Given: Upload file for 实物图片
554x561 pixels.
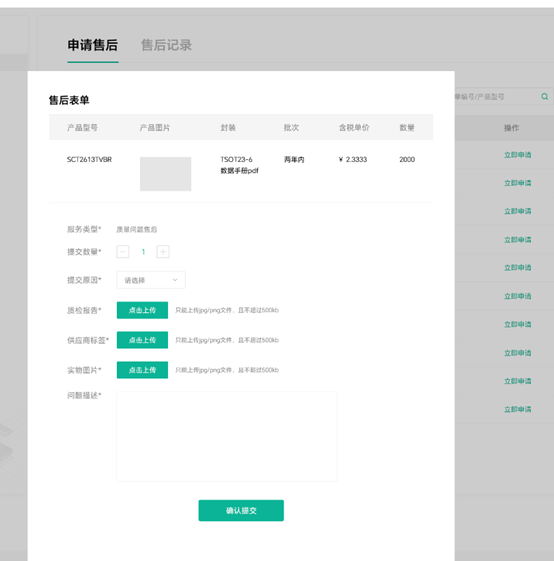Looking at the screenshot, I should coord(142,370).
